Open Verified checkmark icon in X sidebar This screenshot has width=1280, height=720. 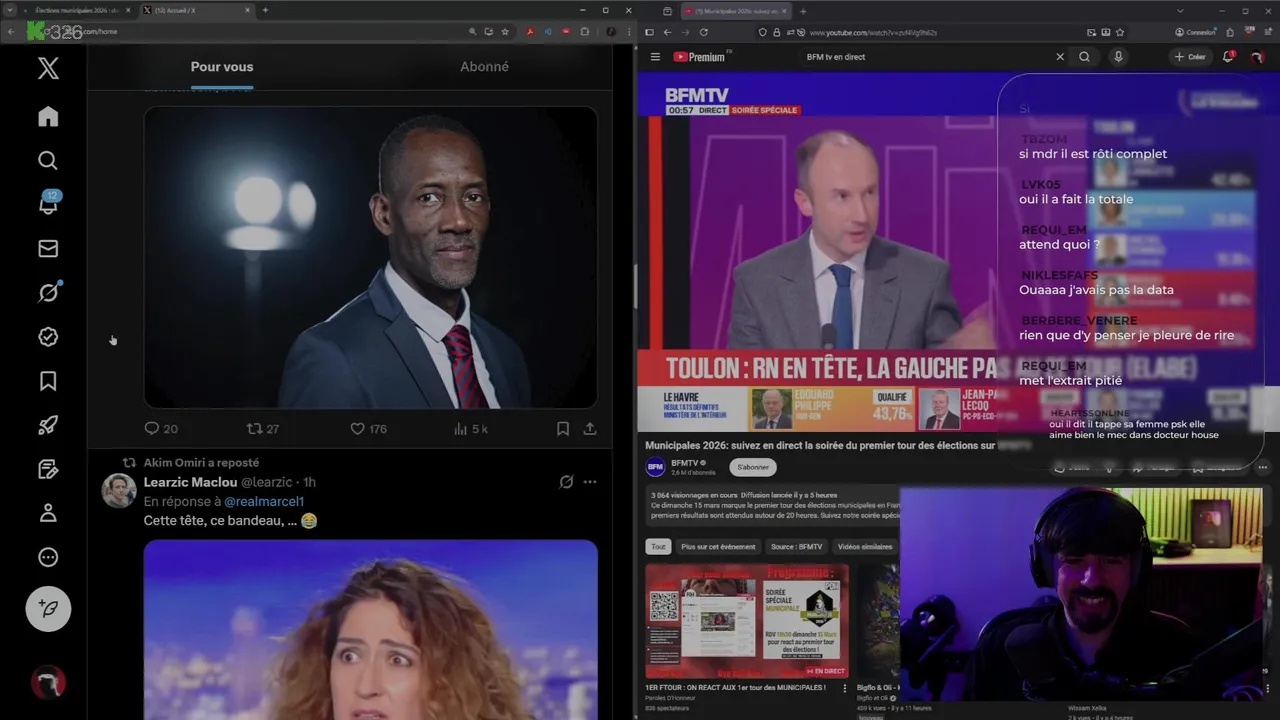pos(48,337)
